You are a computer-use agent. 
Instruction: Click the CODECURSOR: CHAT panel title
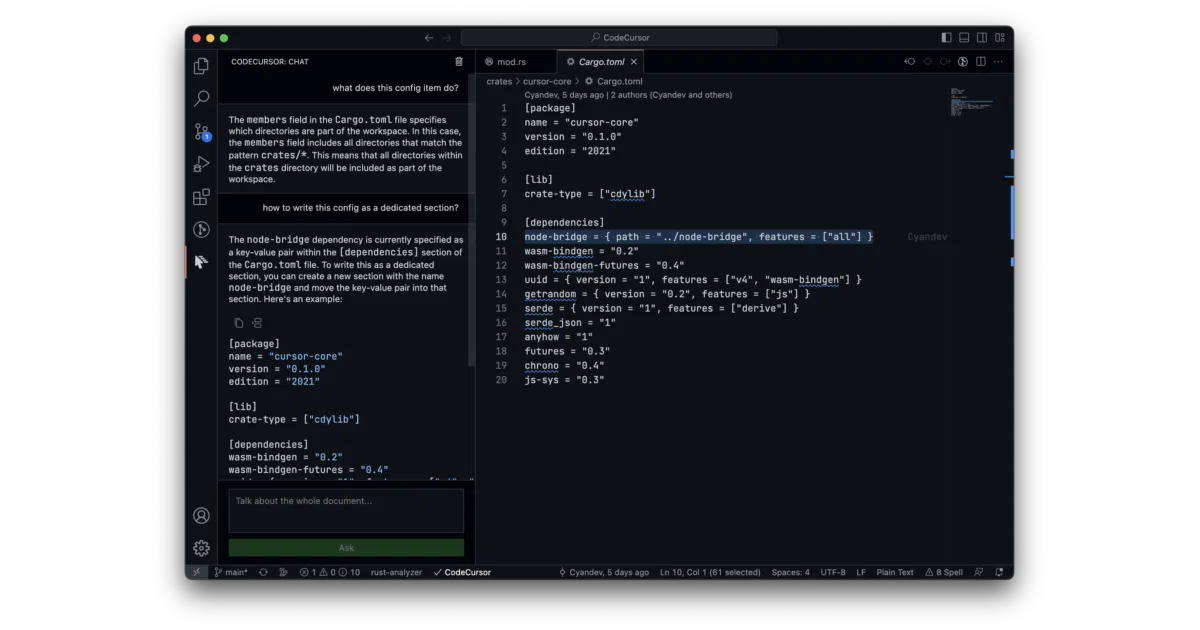270,62
